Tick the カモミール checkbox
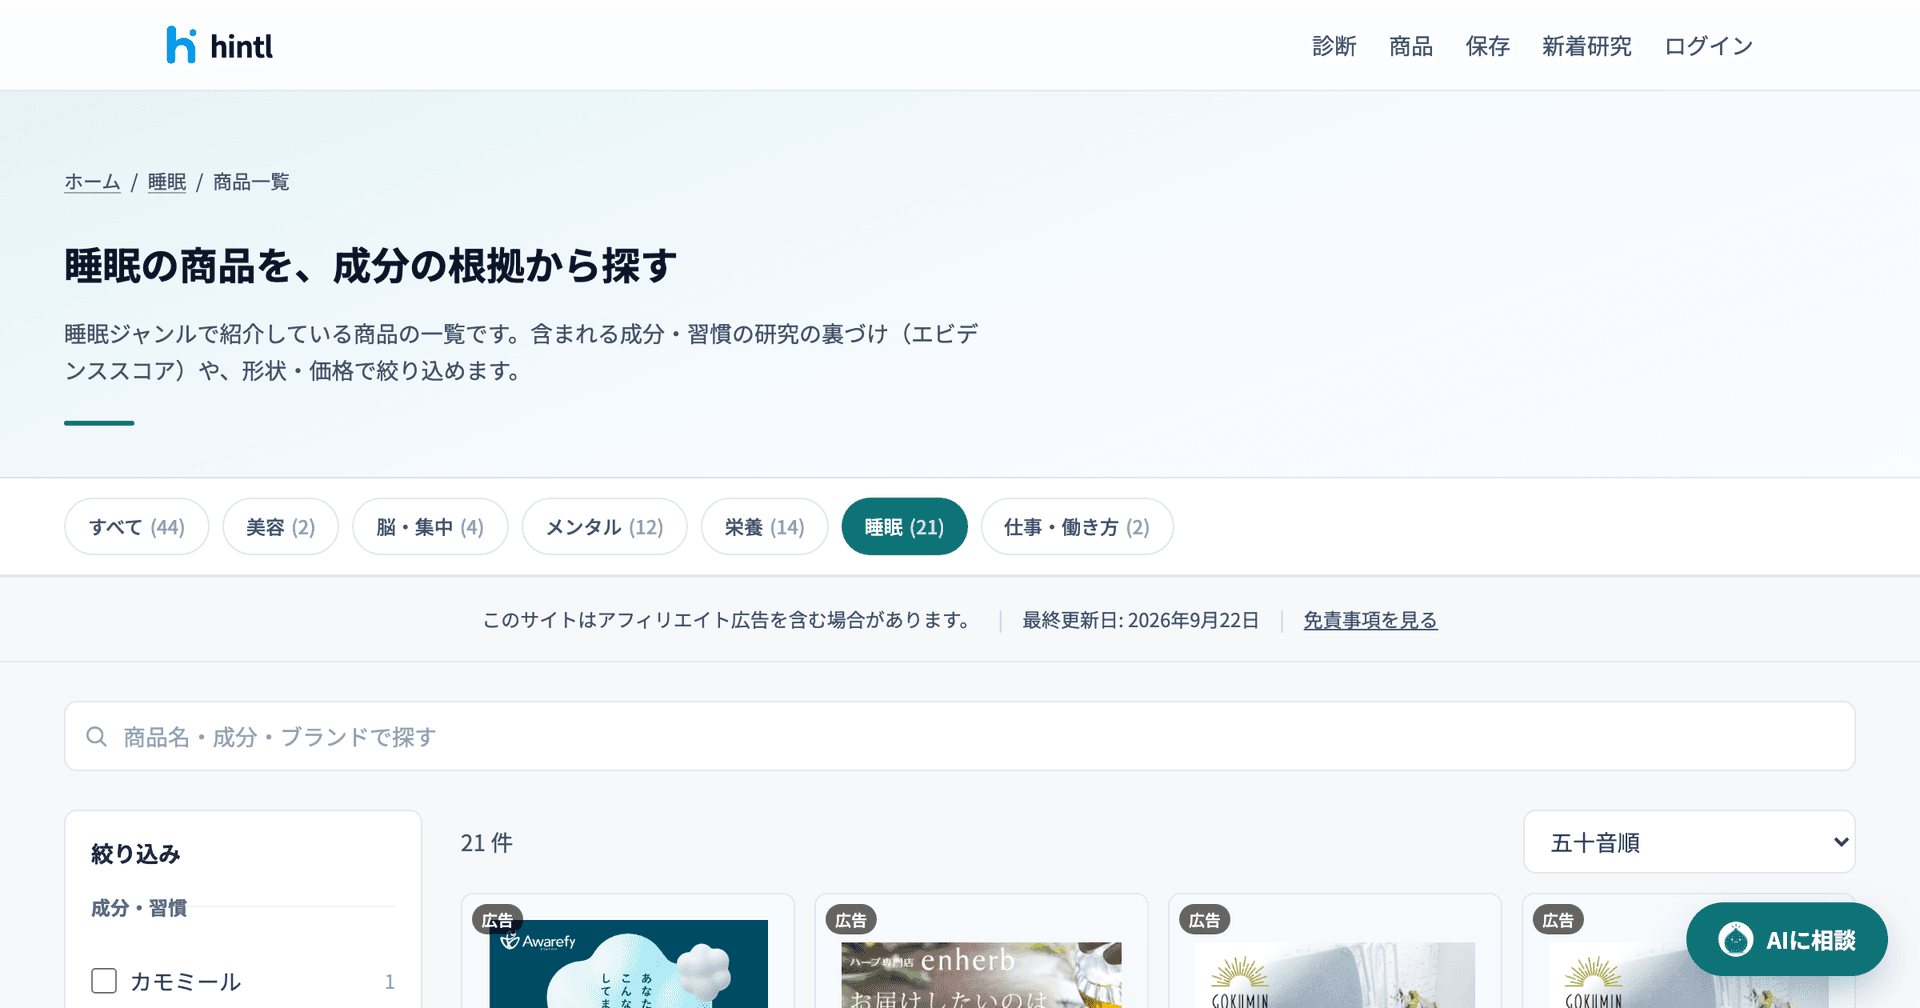The width and height of the screenshot is (1920, 1008). 104,981
